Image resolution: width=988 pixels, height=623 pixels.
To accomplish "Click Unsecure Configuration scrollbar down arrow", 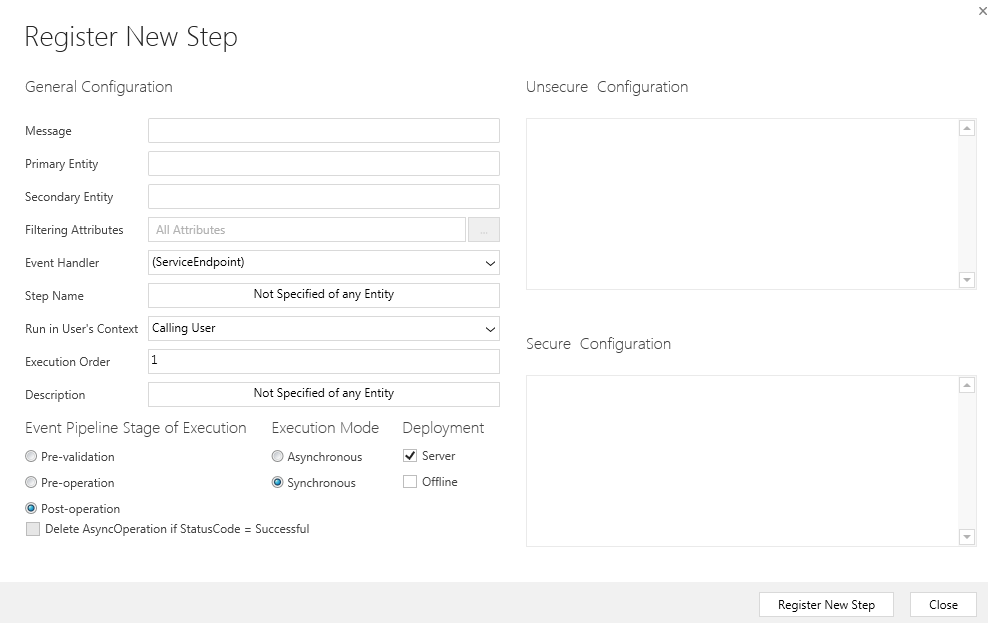I will [967, 280].
